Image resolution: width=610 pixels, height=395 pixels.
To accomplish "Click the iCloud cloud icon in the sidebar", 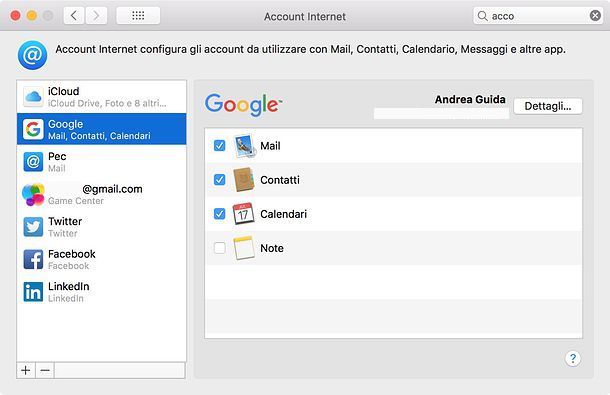I will [33, 97].
